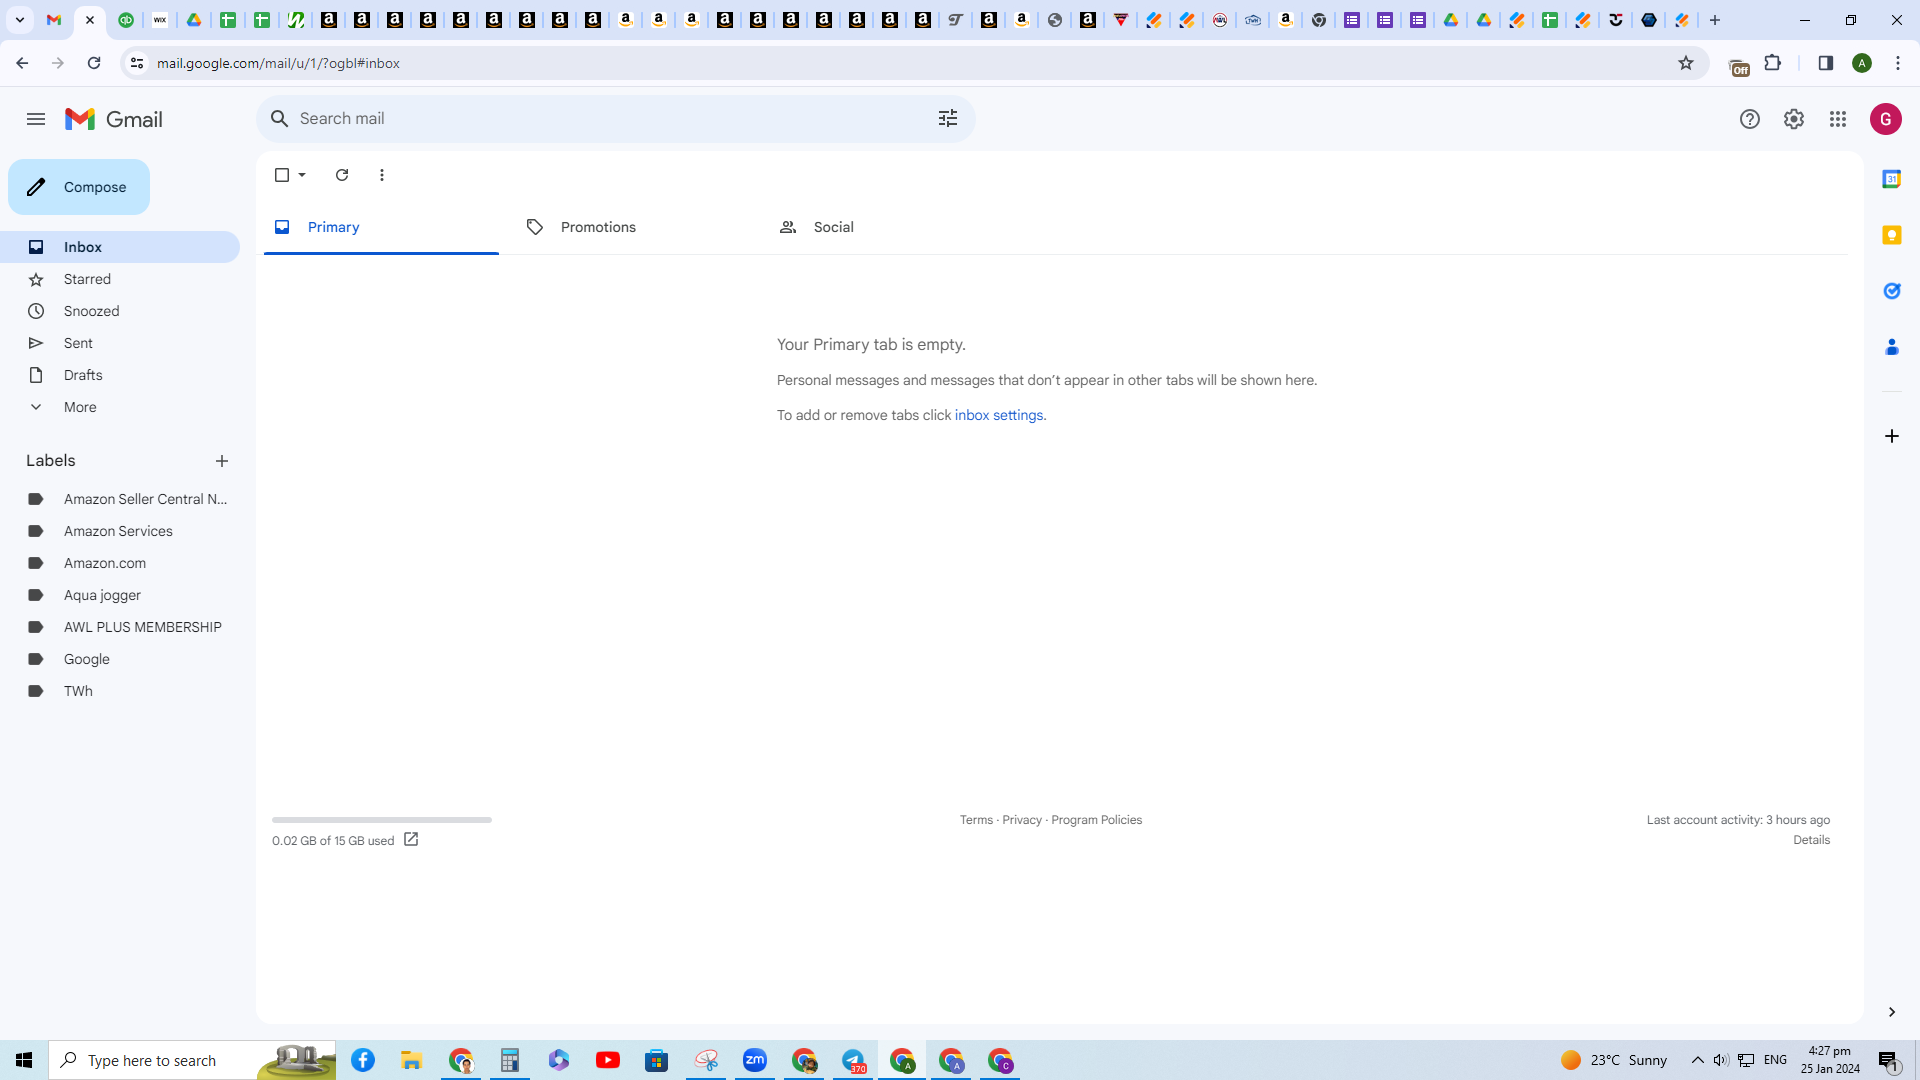This screenshot has height=1080, width=1920.
Task: Open the Program Policies link
Action: tap(1096, 820)
